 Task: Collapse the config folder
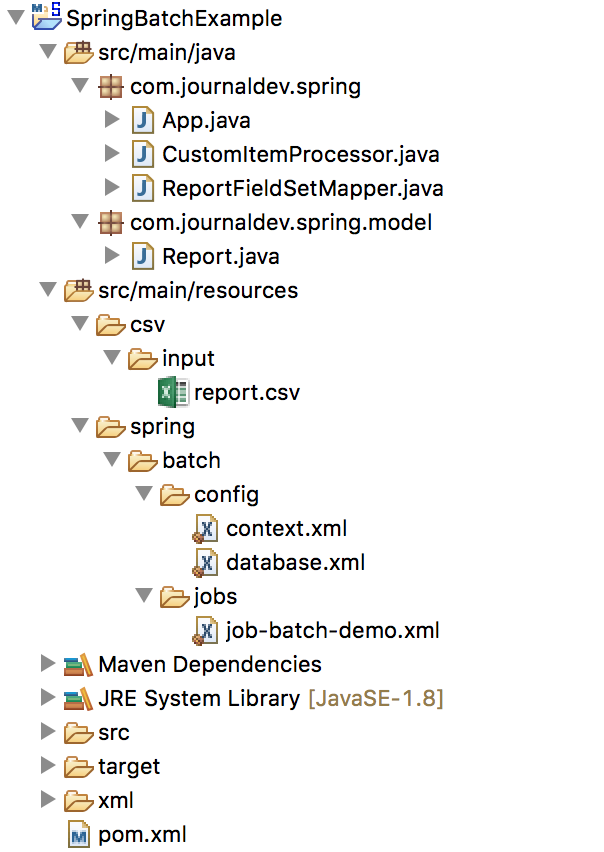tap(143, 495)
